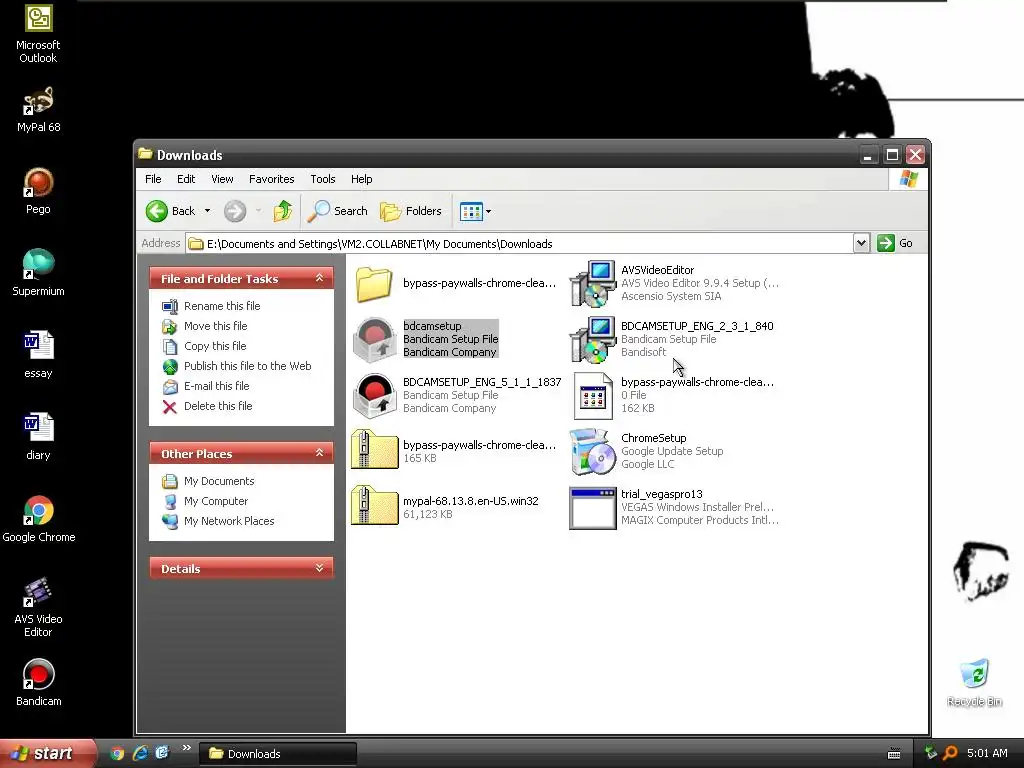Image resolution: width=1024 pixels, height=768 pixels.
Task: Click Publish this file to the Web
Action: pyautogui.click(x=248, y=366)
